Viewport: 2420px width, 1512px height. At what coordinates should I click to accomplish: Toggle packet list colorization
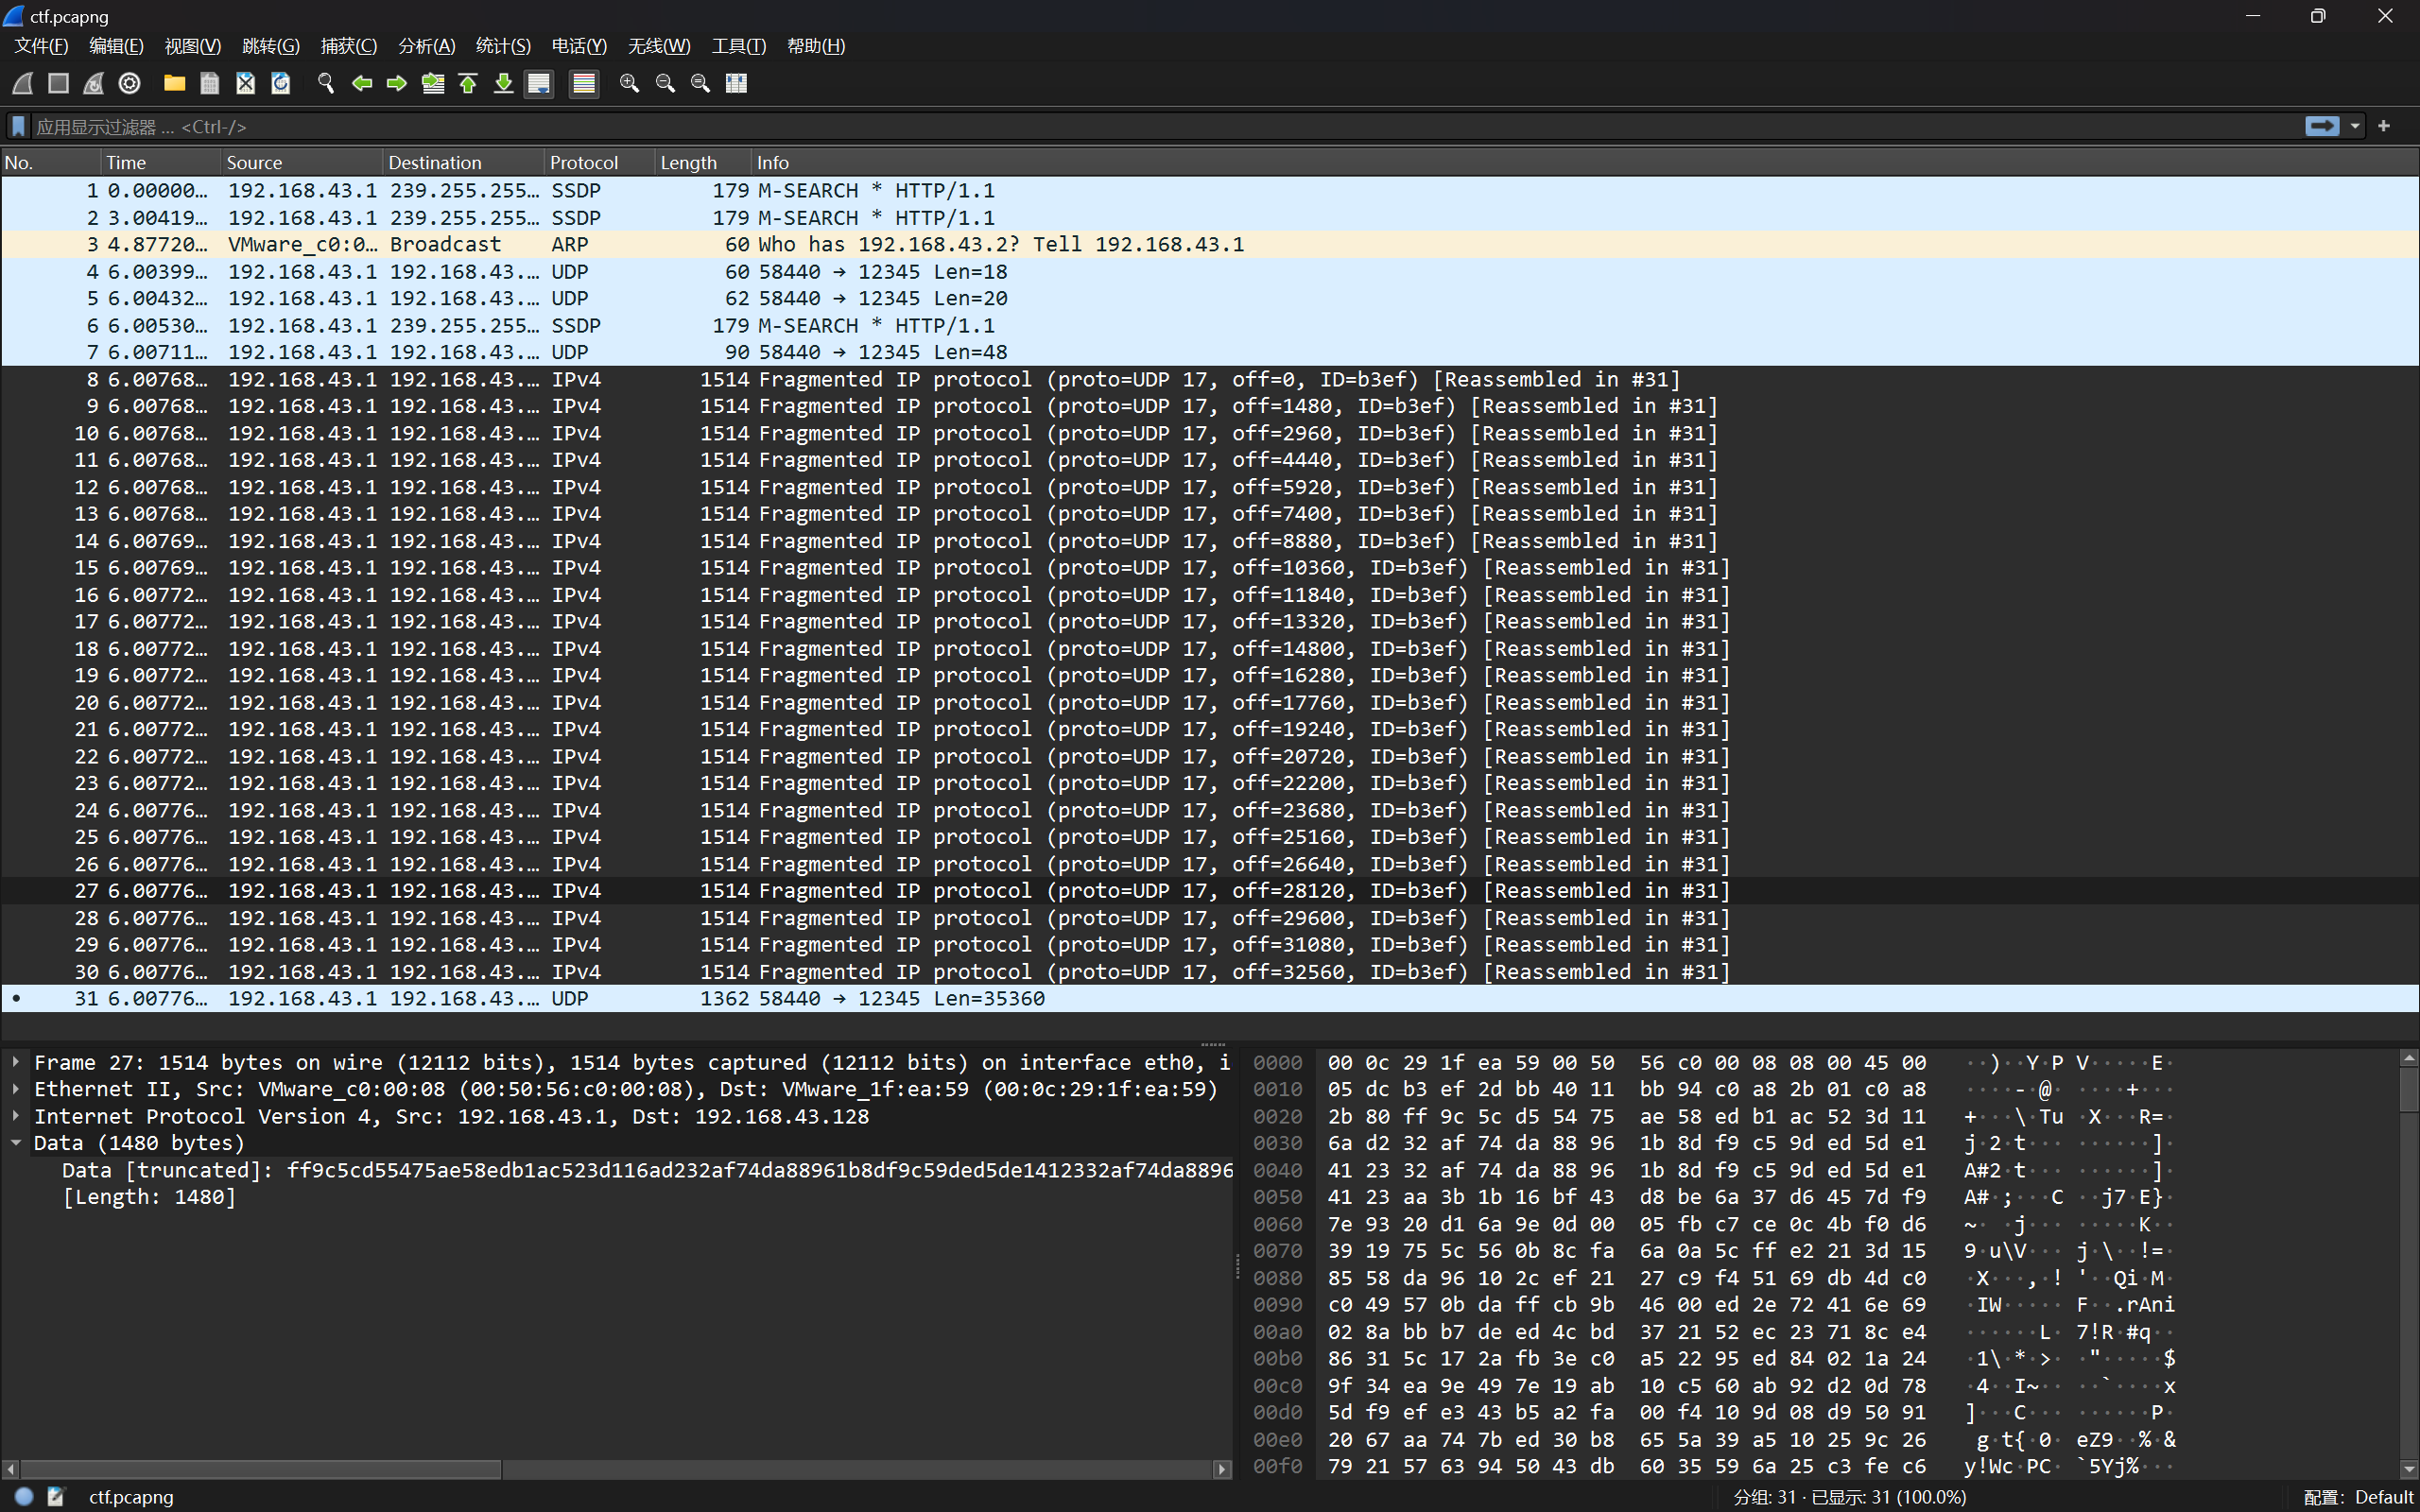pos(584,84)
